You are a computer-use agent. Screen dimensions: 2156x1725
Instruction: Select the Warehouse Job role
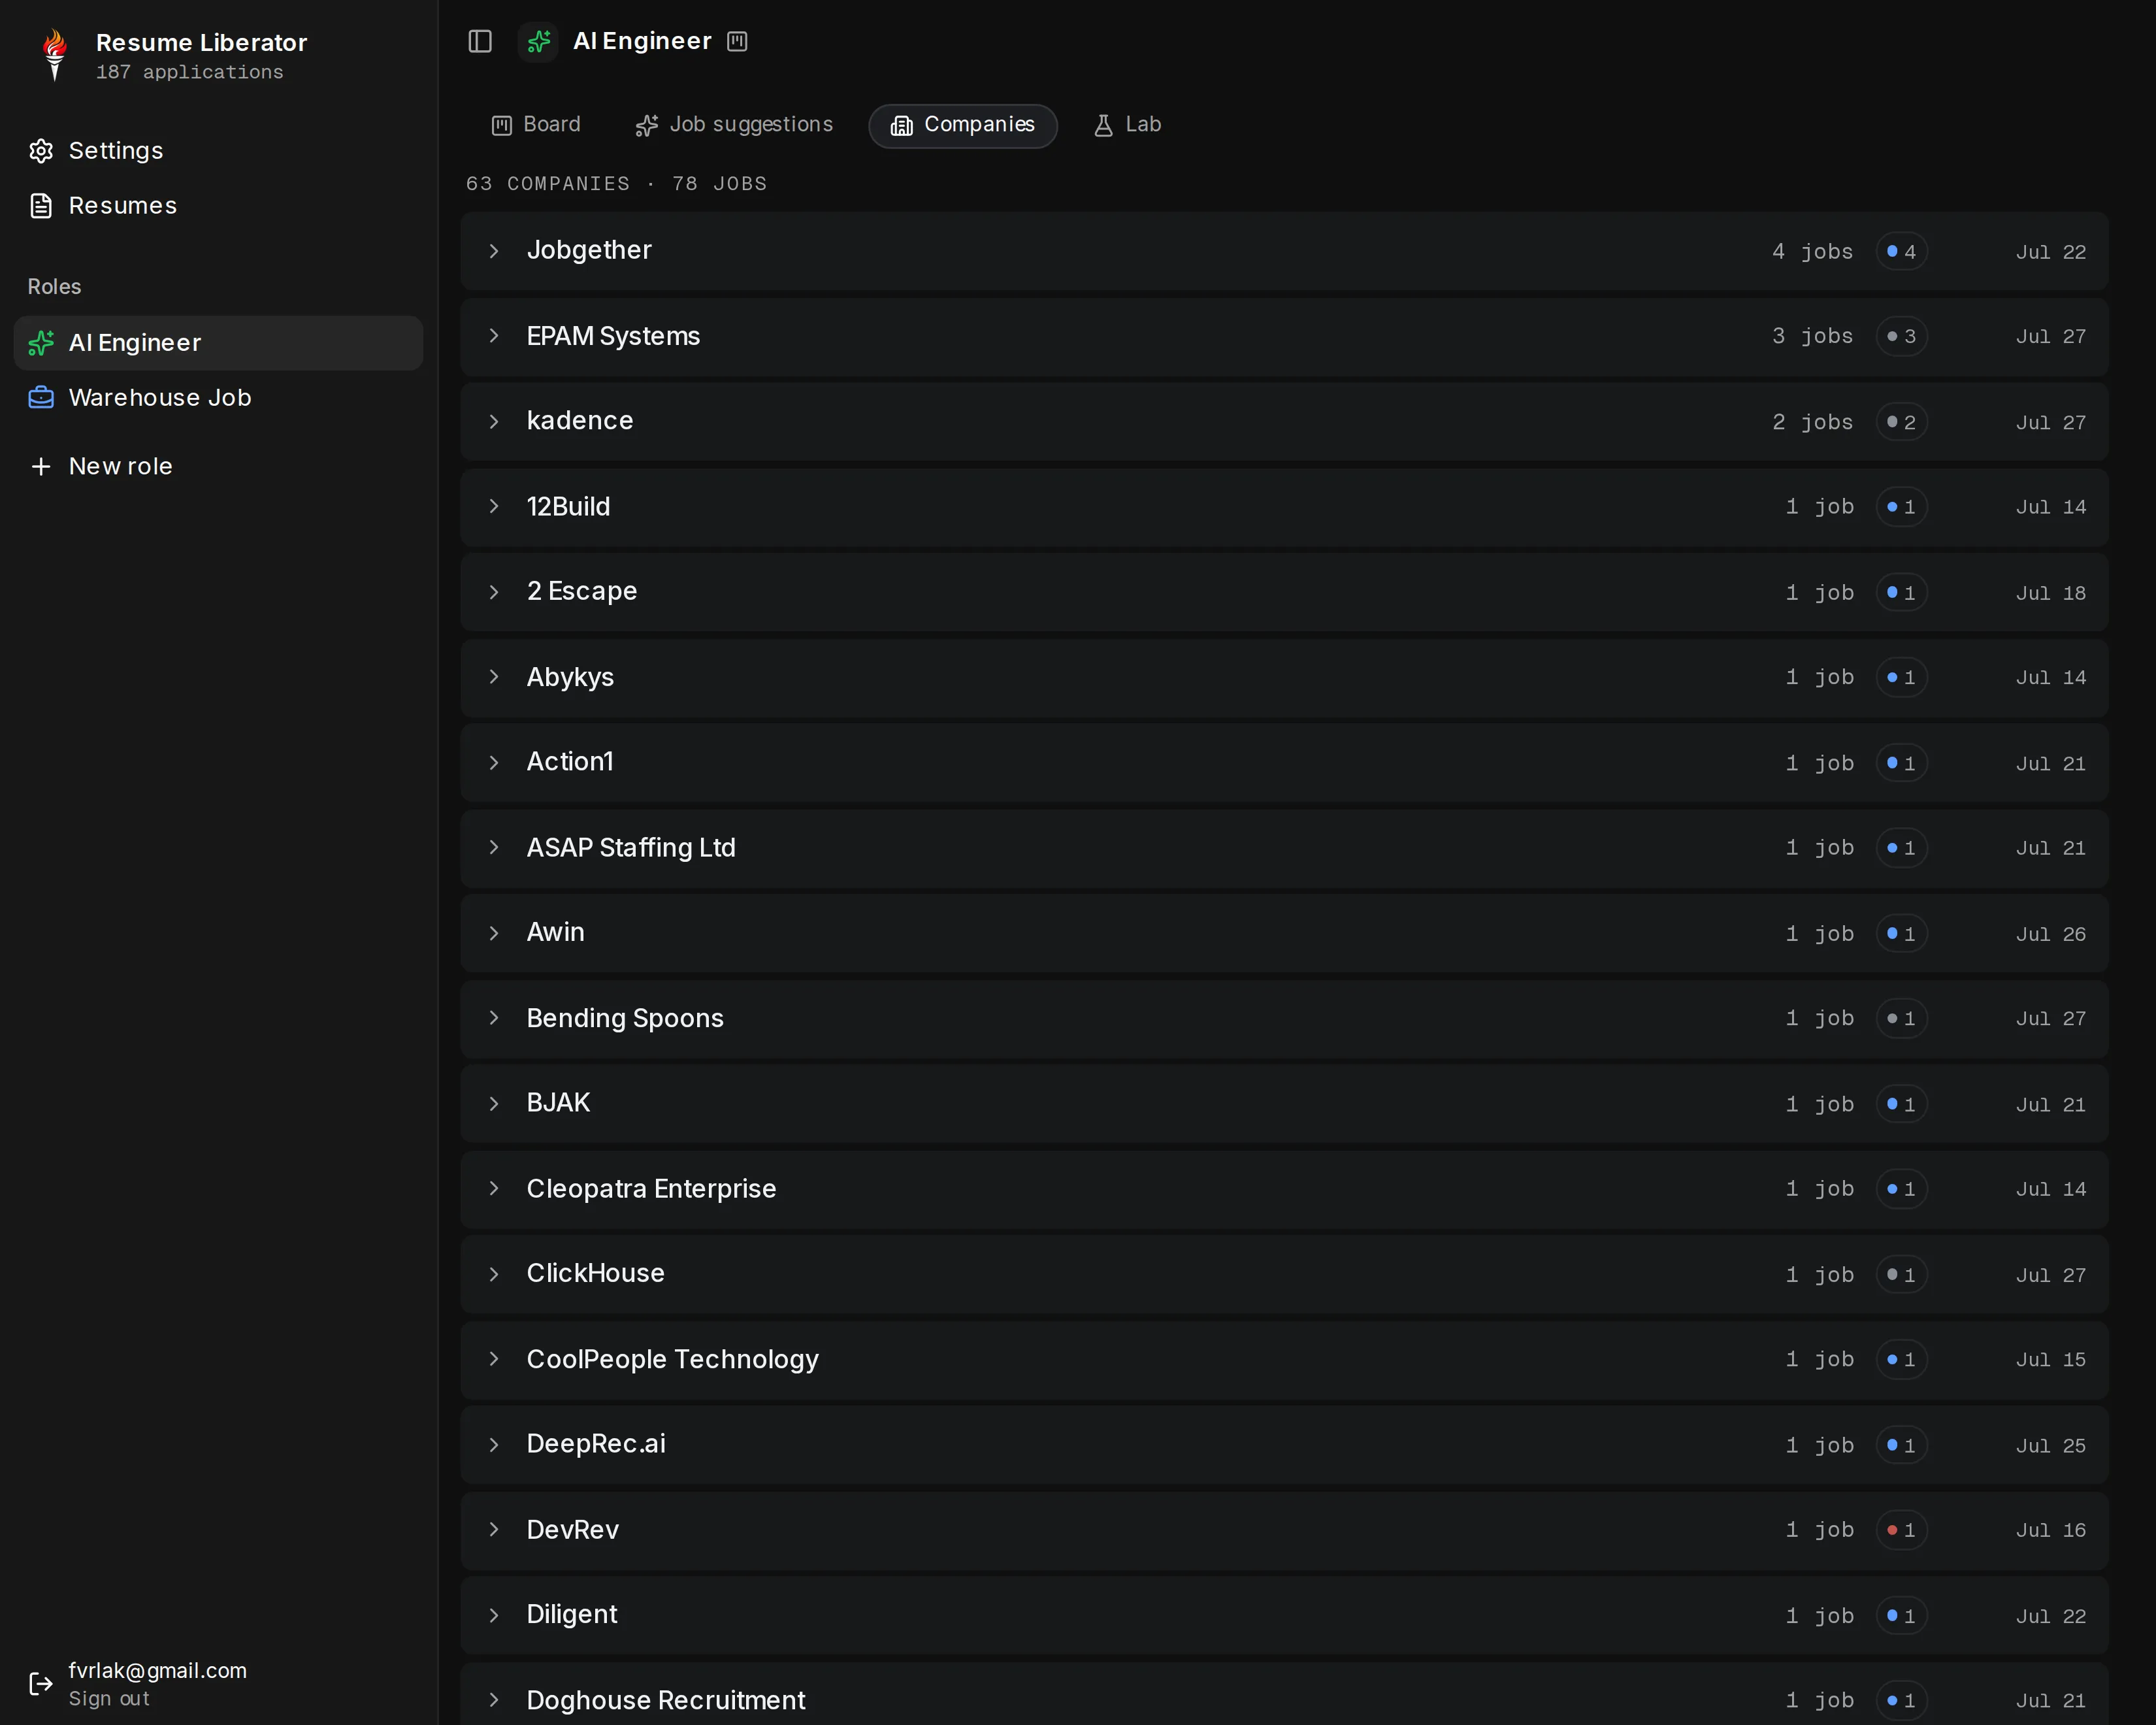218,398
